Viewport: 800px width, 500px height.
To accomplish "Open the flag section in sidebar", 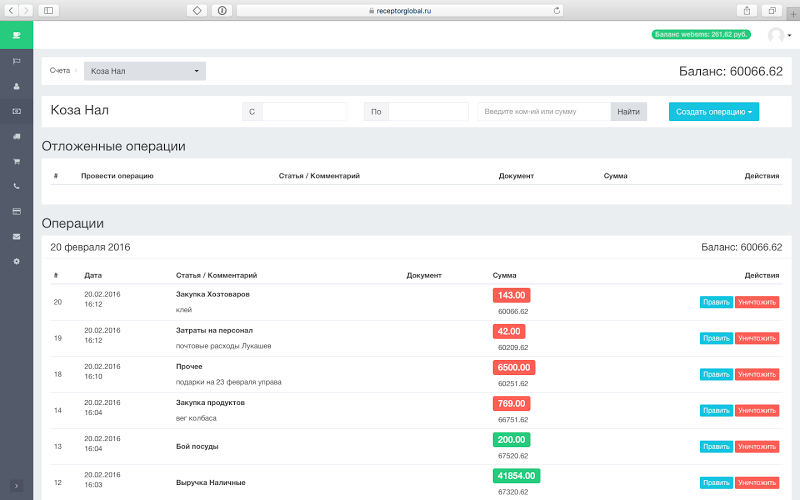I will pos(16,61).
